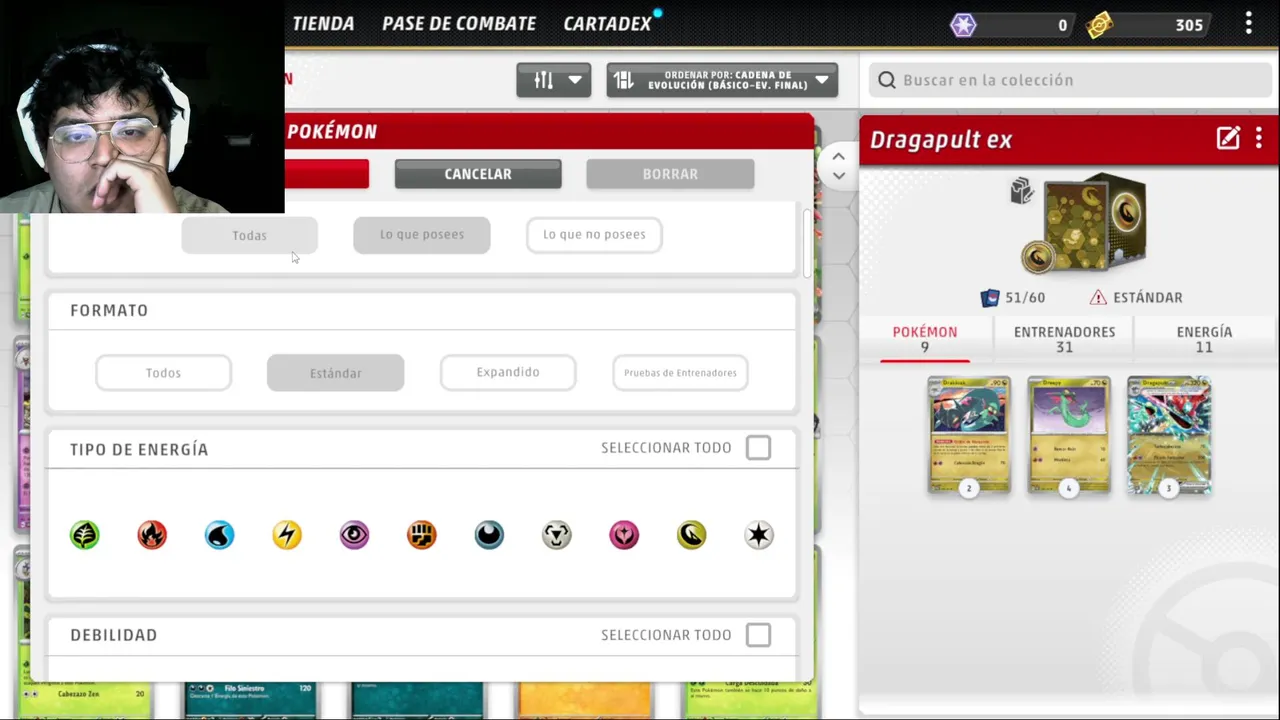Screen dimensions: 1280x720
Task: Open the Tienda menu
Action: click(x=323, y=24)
